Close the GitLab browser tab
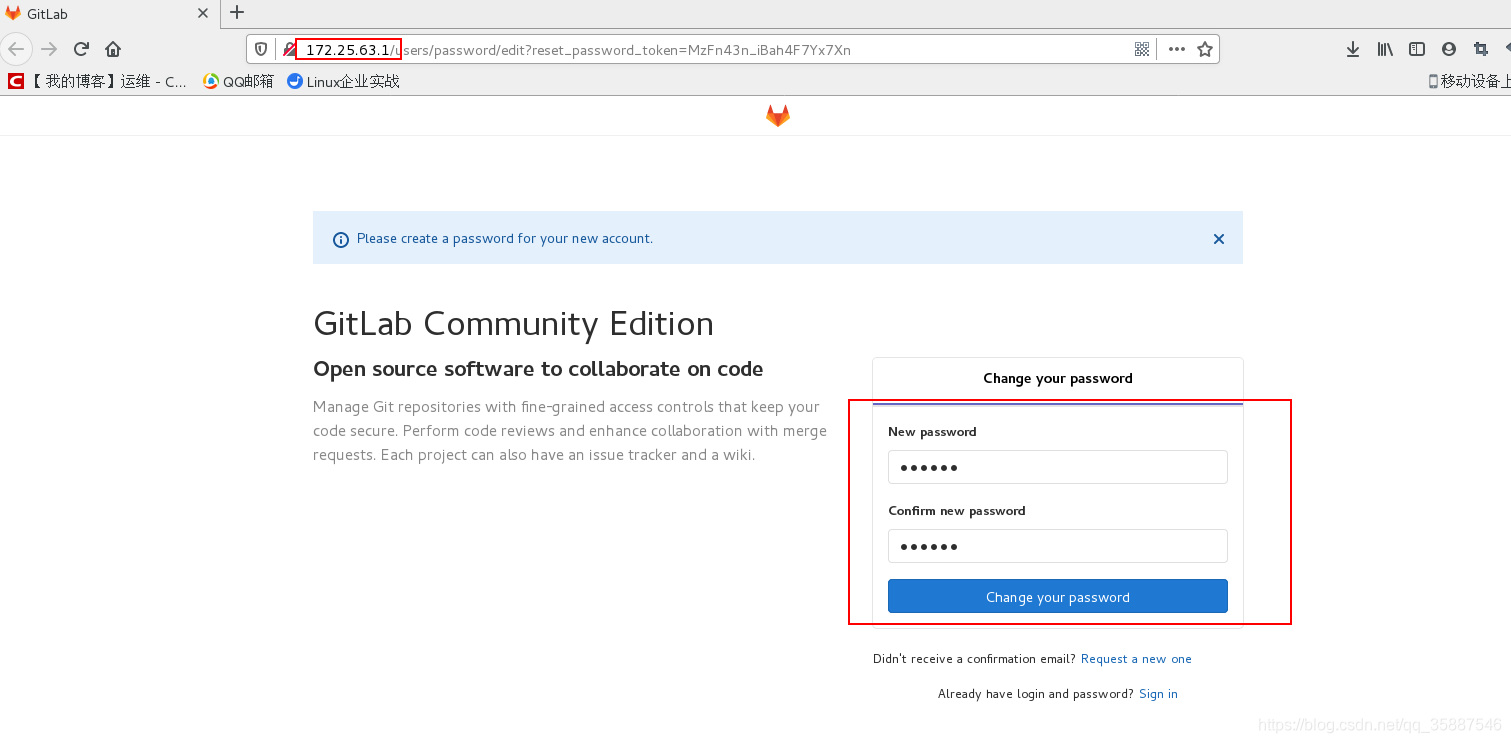The height and width of the screenshot is (743, 1511). pyautogui.click(x=203, y=14)
